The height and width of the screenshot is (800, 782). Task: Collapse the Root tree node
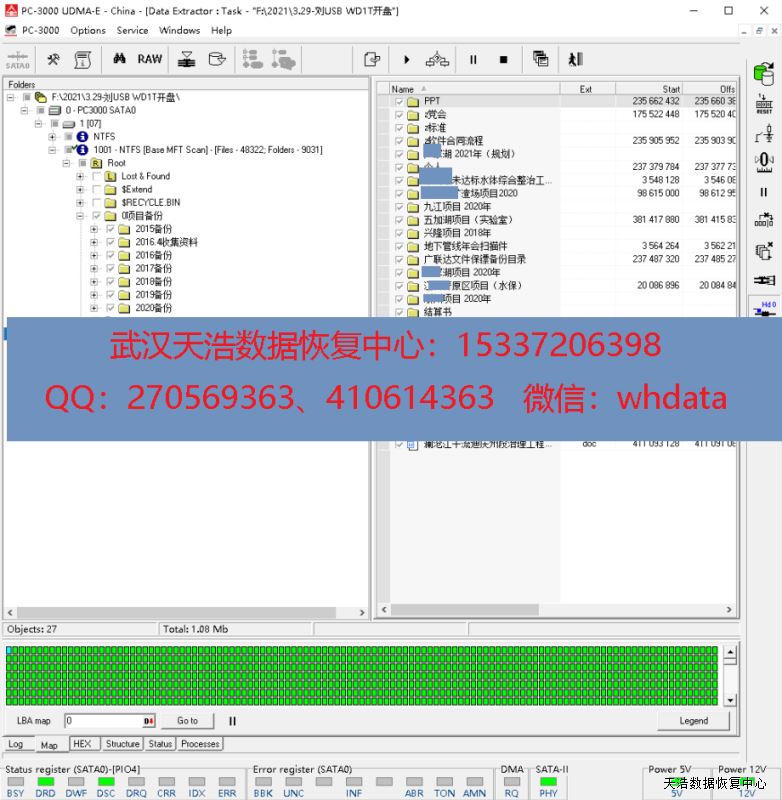67,163
